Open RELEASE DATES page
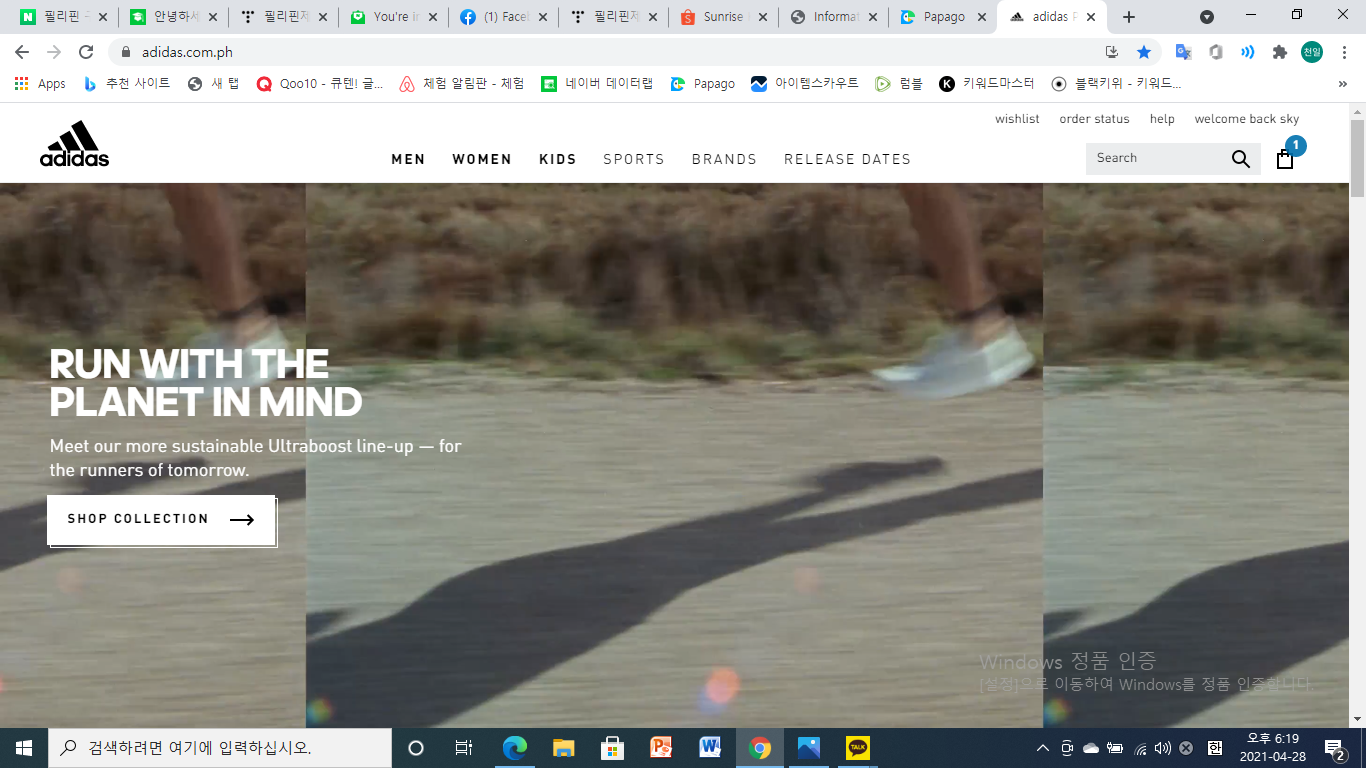Screen dimensions: 1366x768 coord(848,159)
